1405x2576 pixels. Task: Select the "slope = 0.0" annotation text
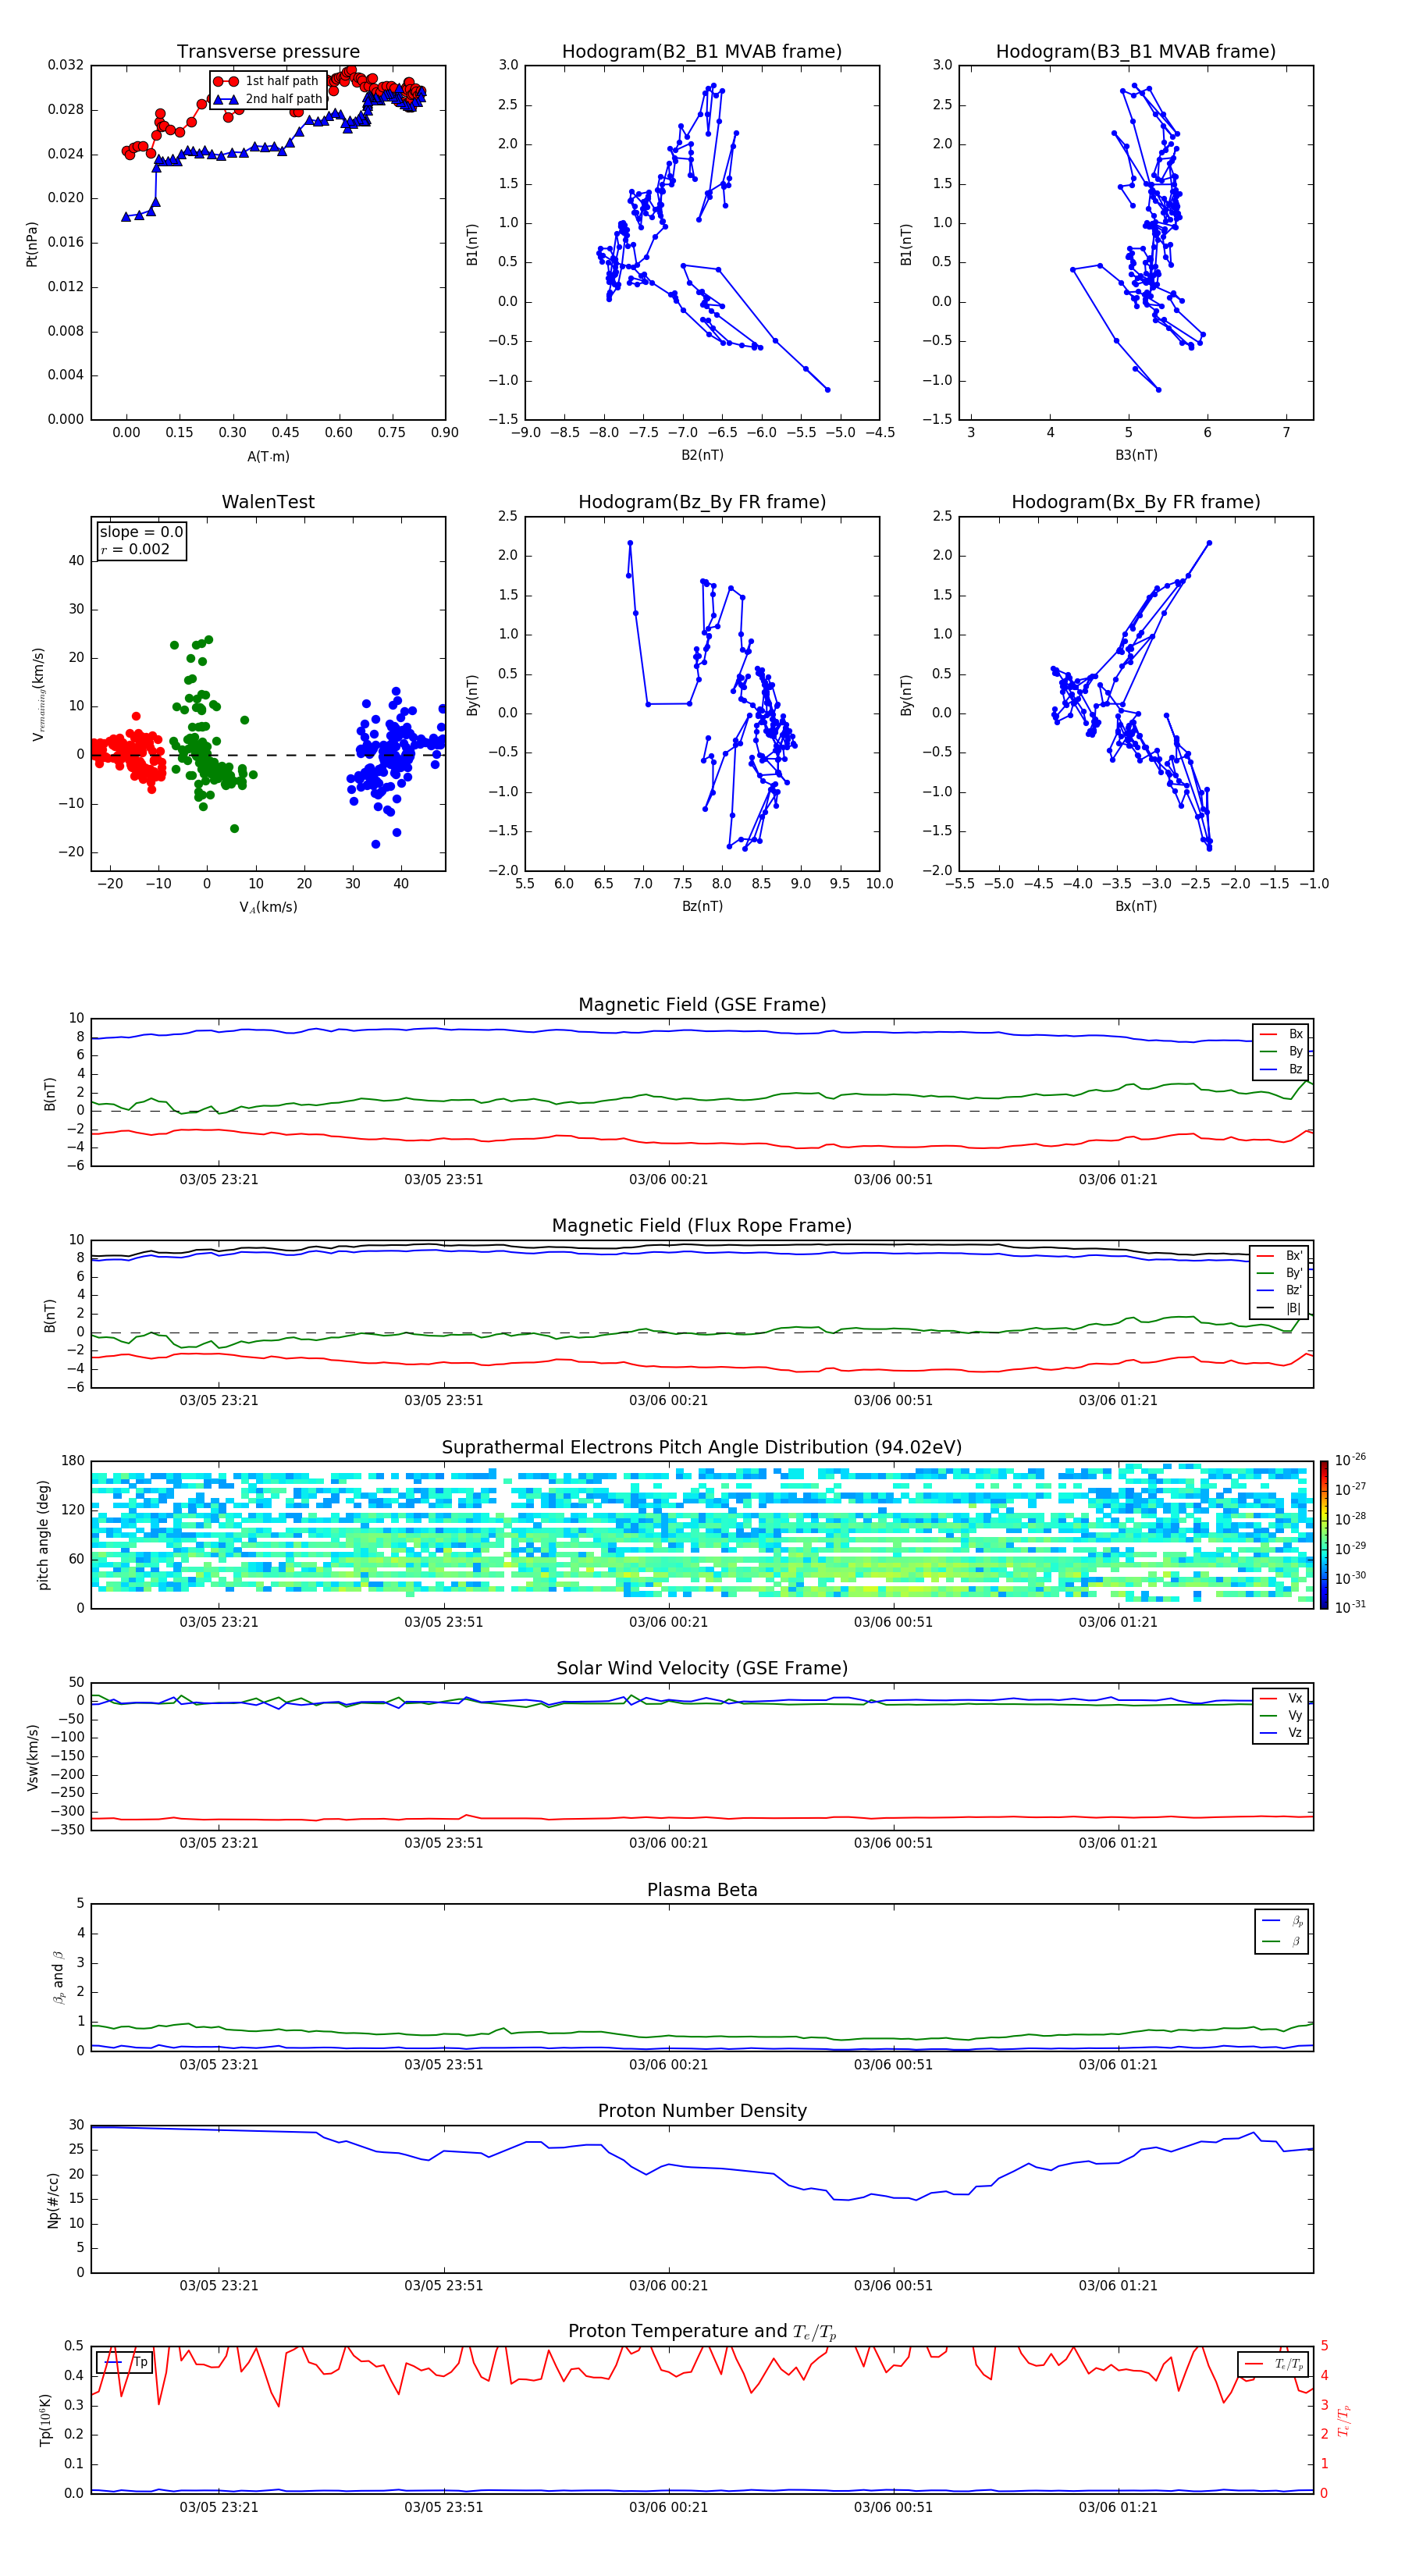141,532
